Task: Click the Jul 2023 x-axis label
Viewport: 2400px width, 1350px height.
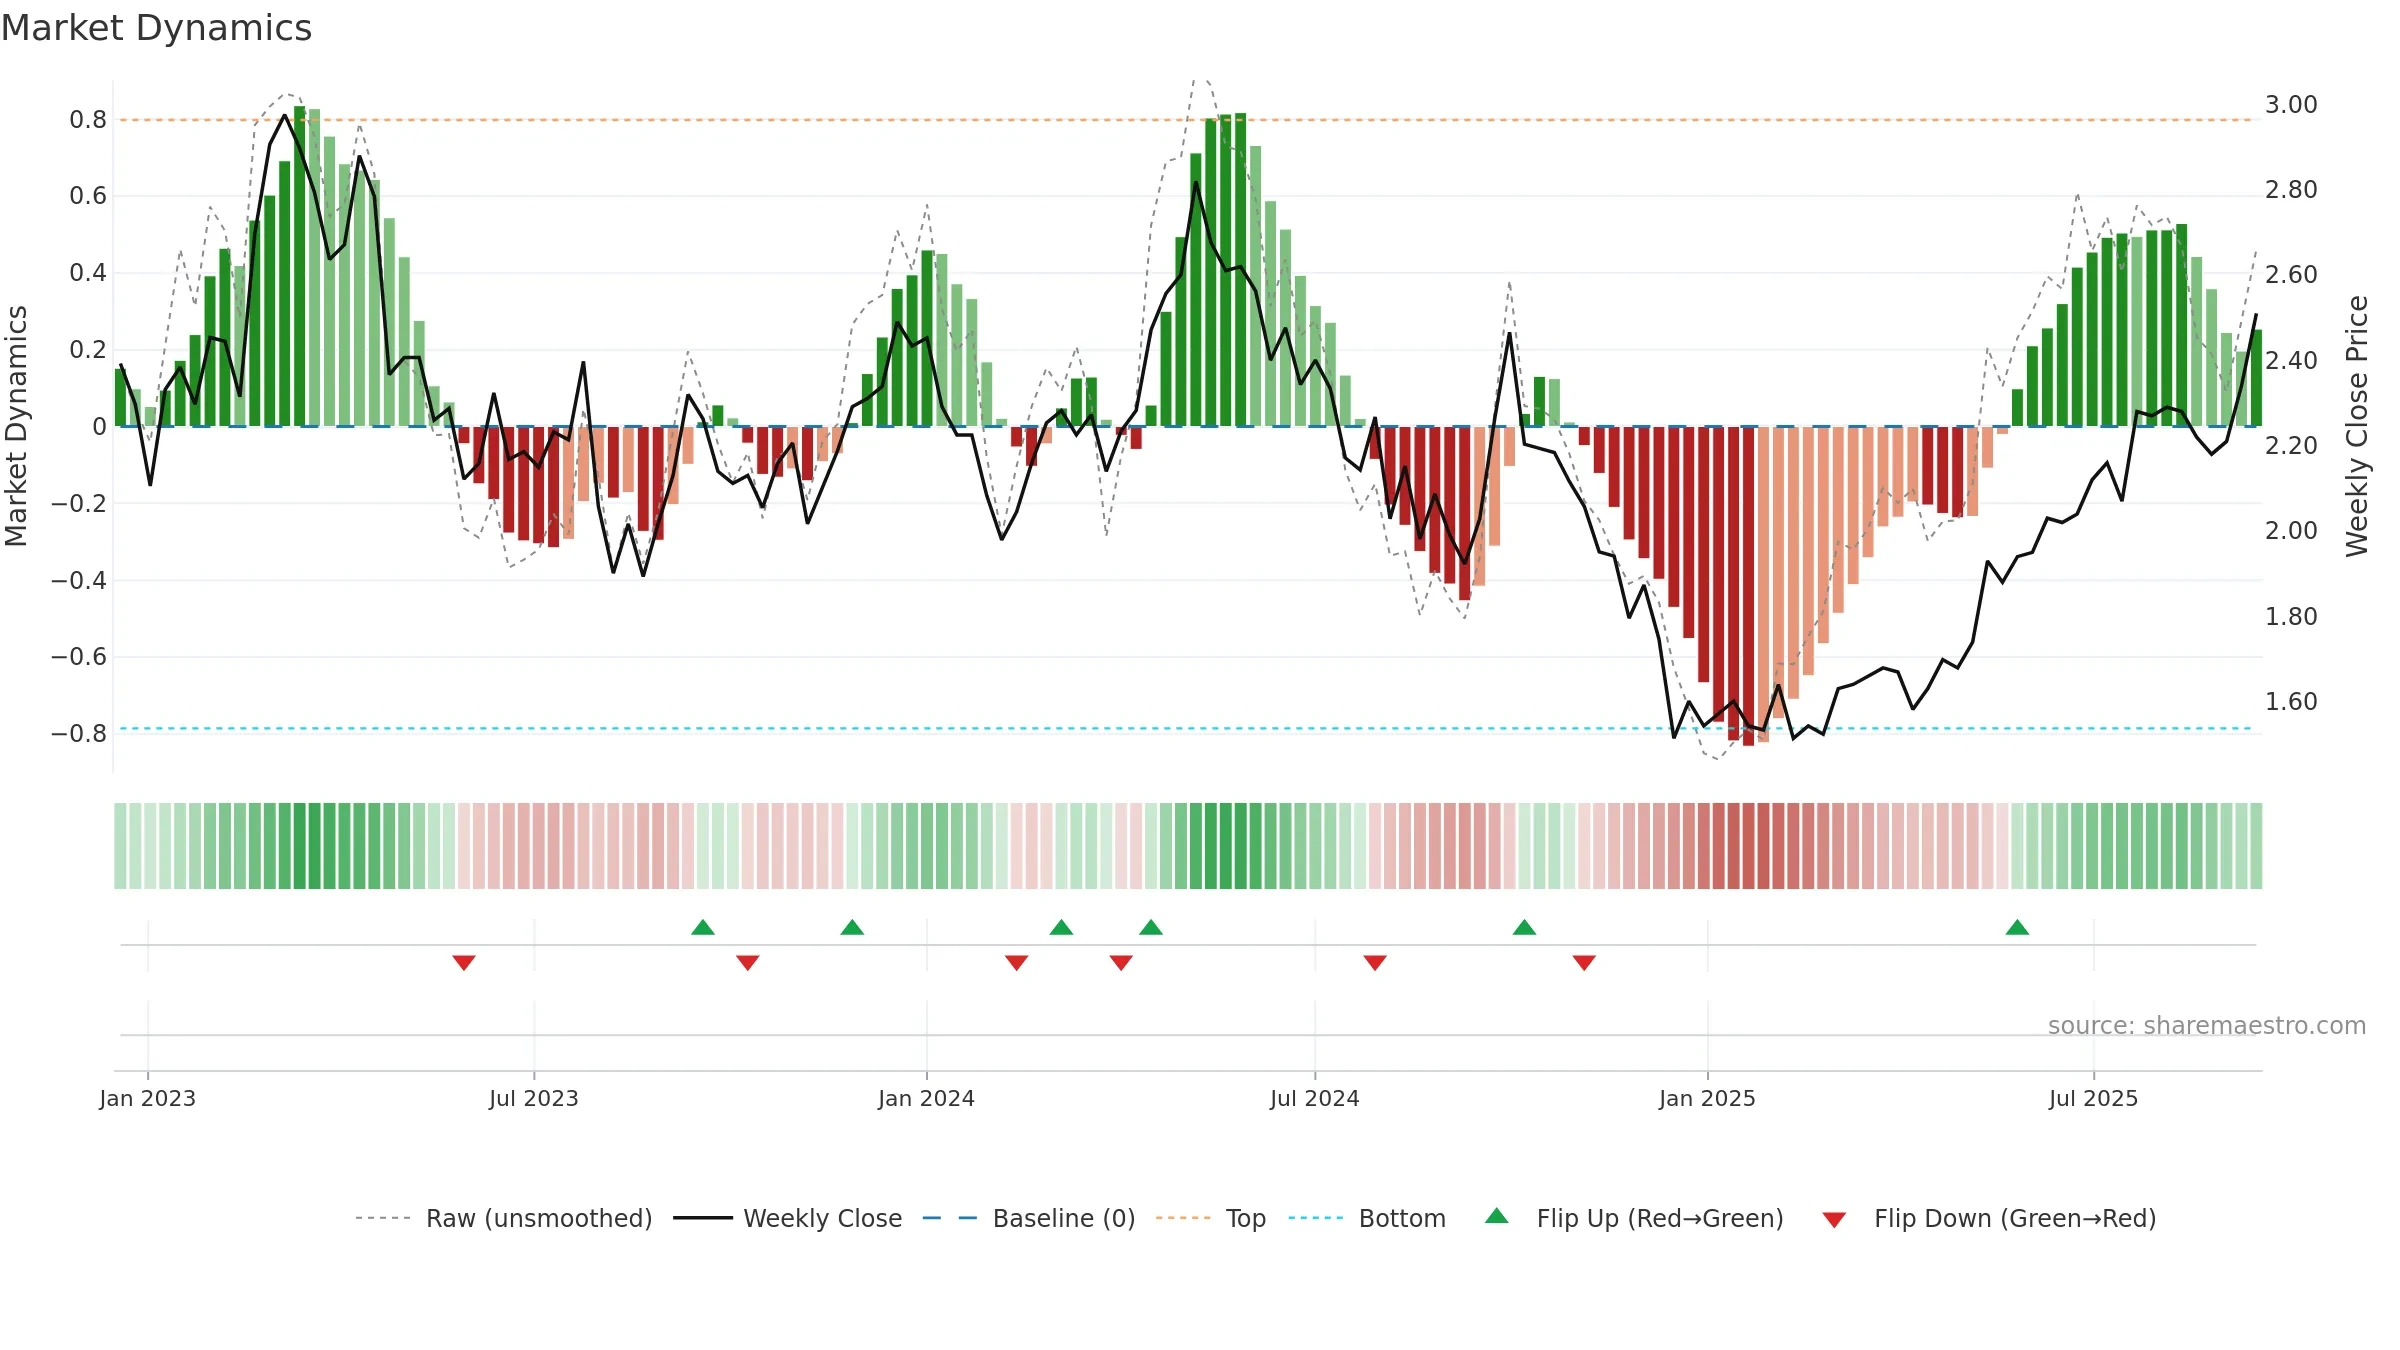Action: tap(534, 1098)
